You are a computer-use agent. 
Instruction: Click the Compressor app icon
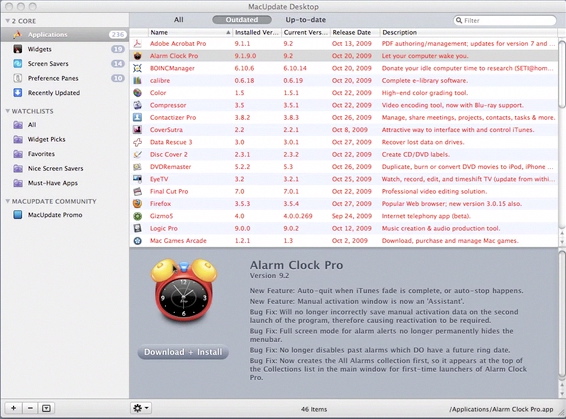pyautogui.click(x=138, y=105)
